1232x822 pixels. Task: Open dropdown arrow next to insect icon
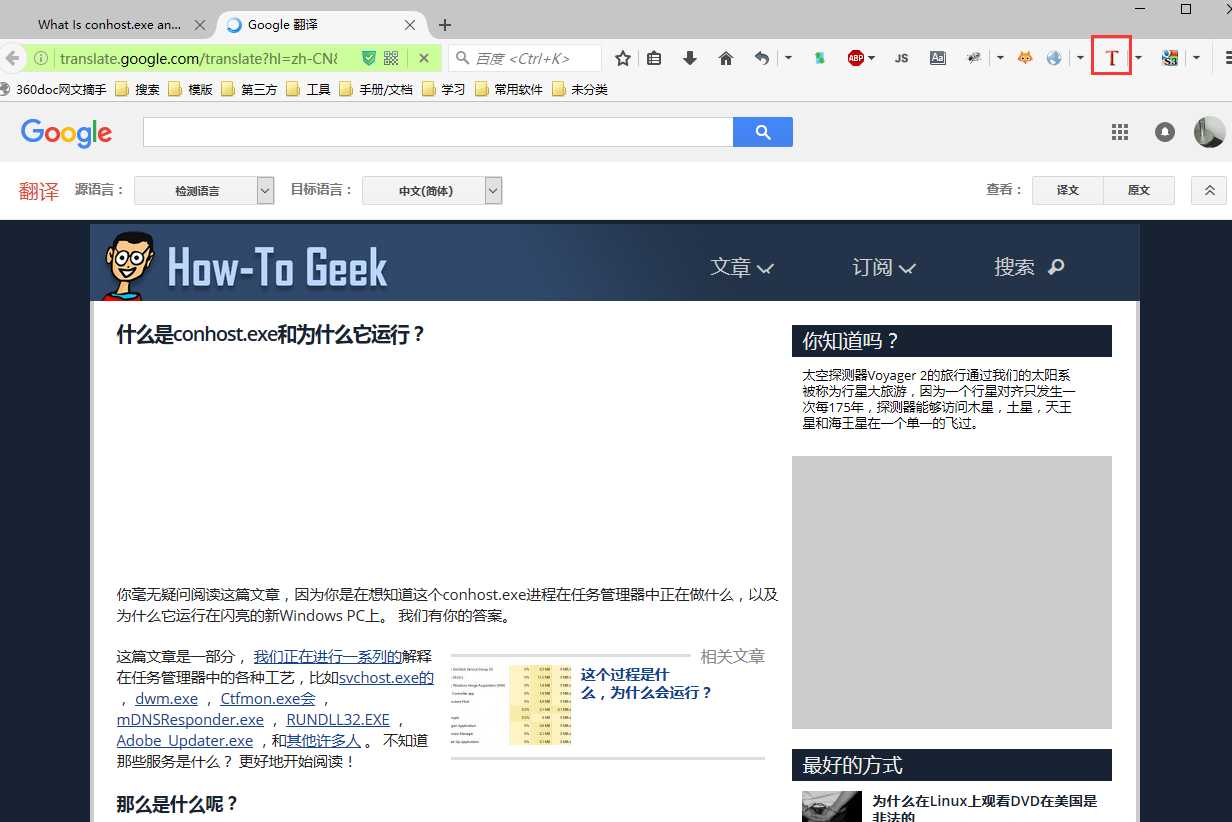click(x=1000, y=58)
